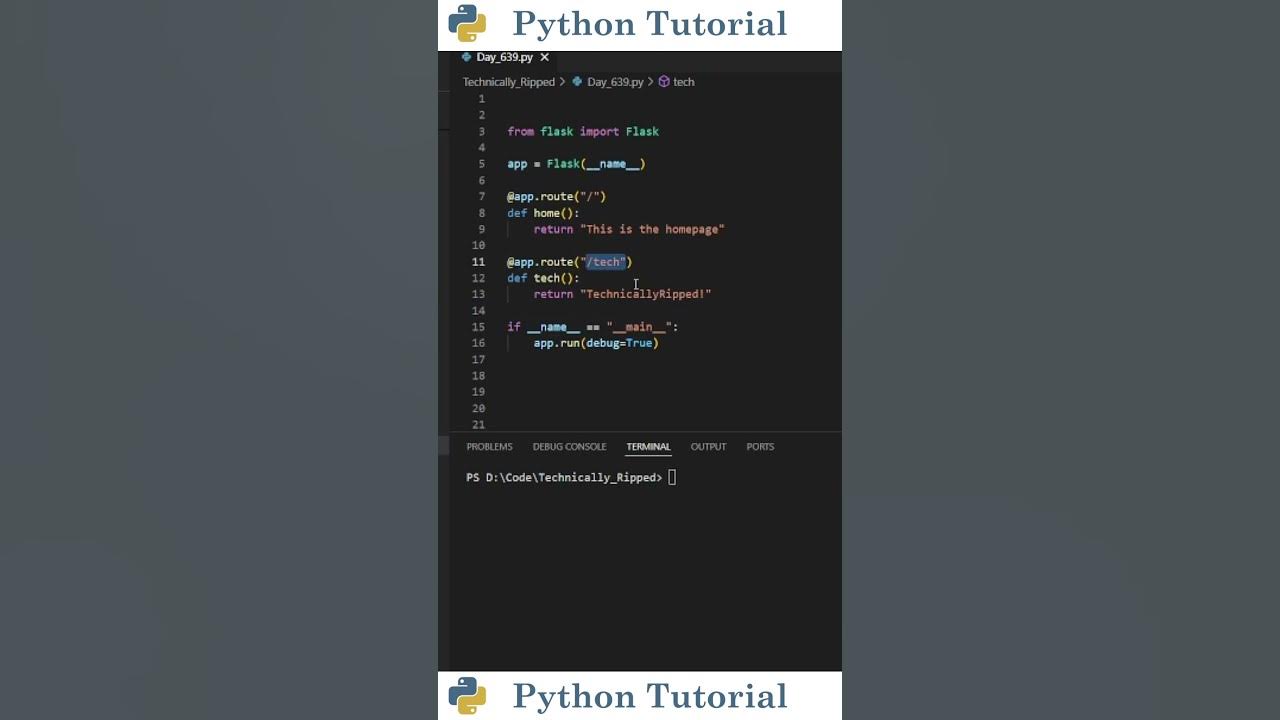Open Day_639.py in breadcrumb path

click(x=615, y=82)
